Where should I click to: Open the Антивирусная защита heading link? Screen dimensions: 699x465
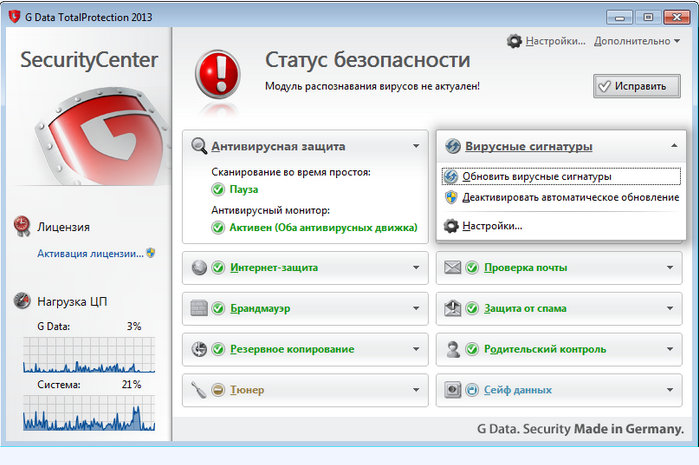click(278, 146)
